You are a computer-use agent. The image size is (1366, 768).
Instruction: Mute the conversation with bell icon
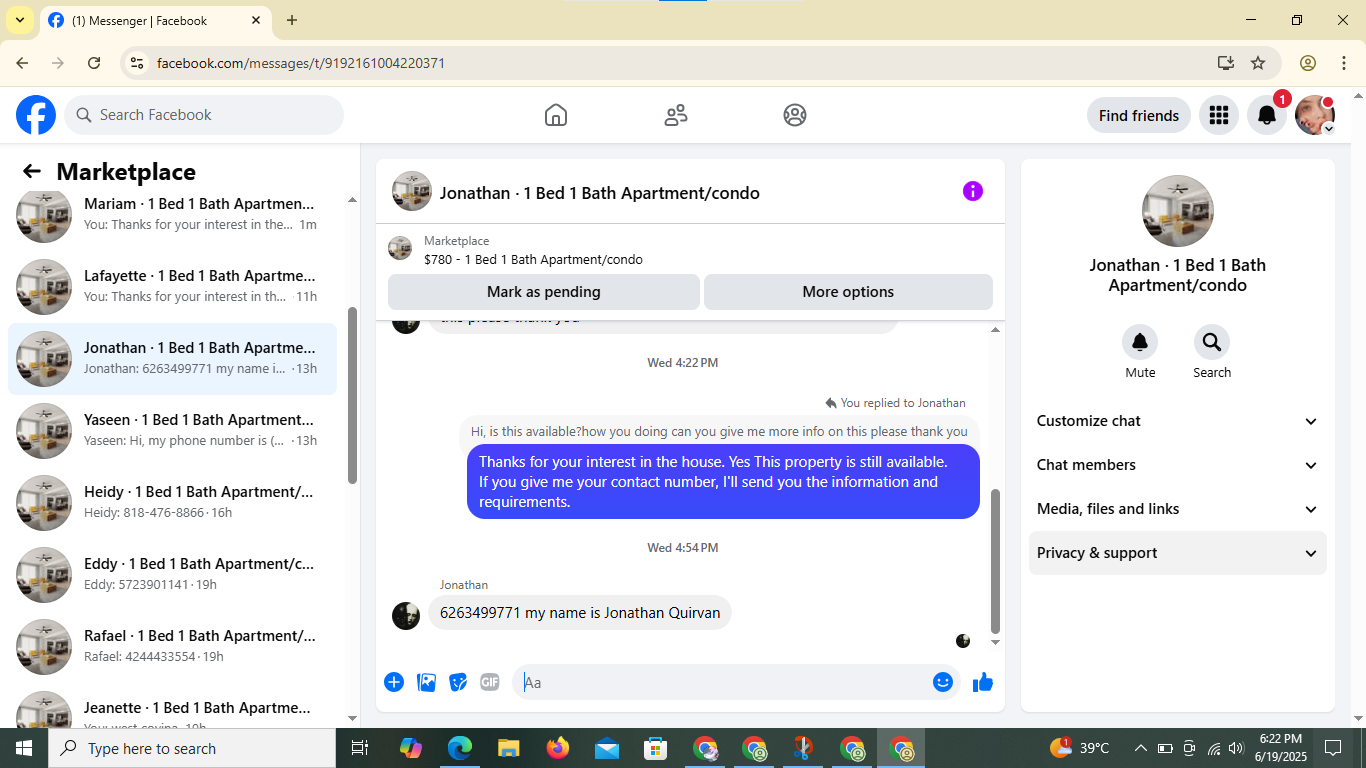point(1140,343)
